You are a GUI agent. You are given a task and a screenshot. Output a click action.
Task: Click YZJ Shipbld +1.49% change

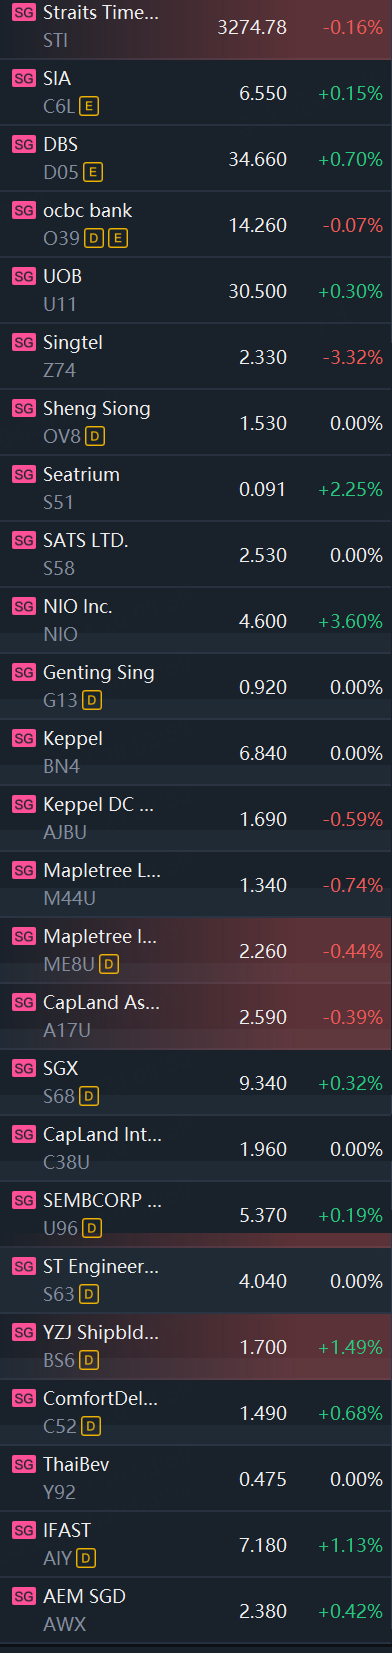(x=350, y=1347)
